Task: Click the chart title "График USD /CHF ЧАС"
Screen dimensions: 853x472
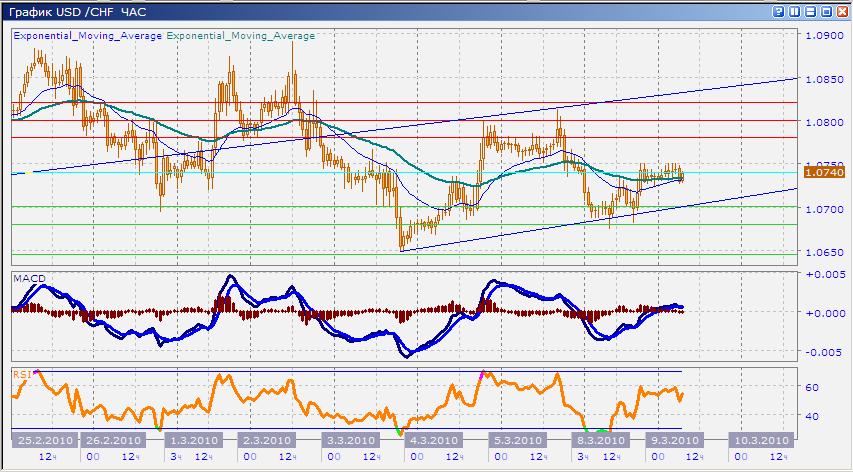Action: (x=78, y=11)
